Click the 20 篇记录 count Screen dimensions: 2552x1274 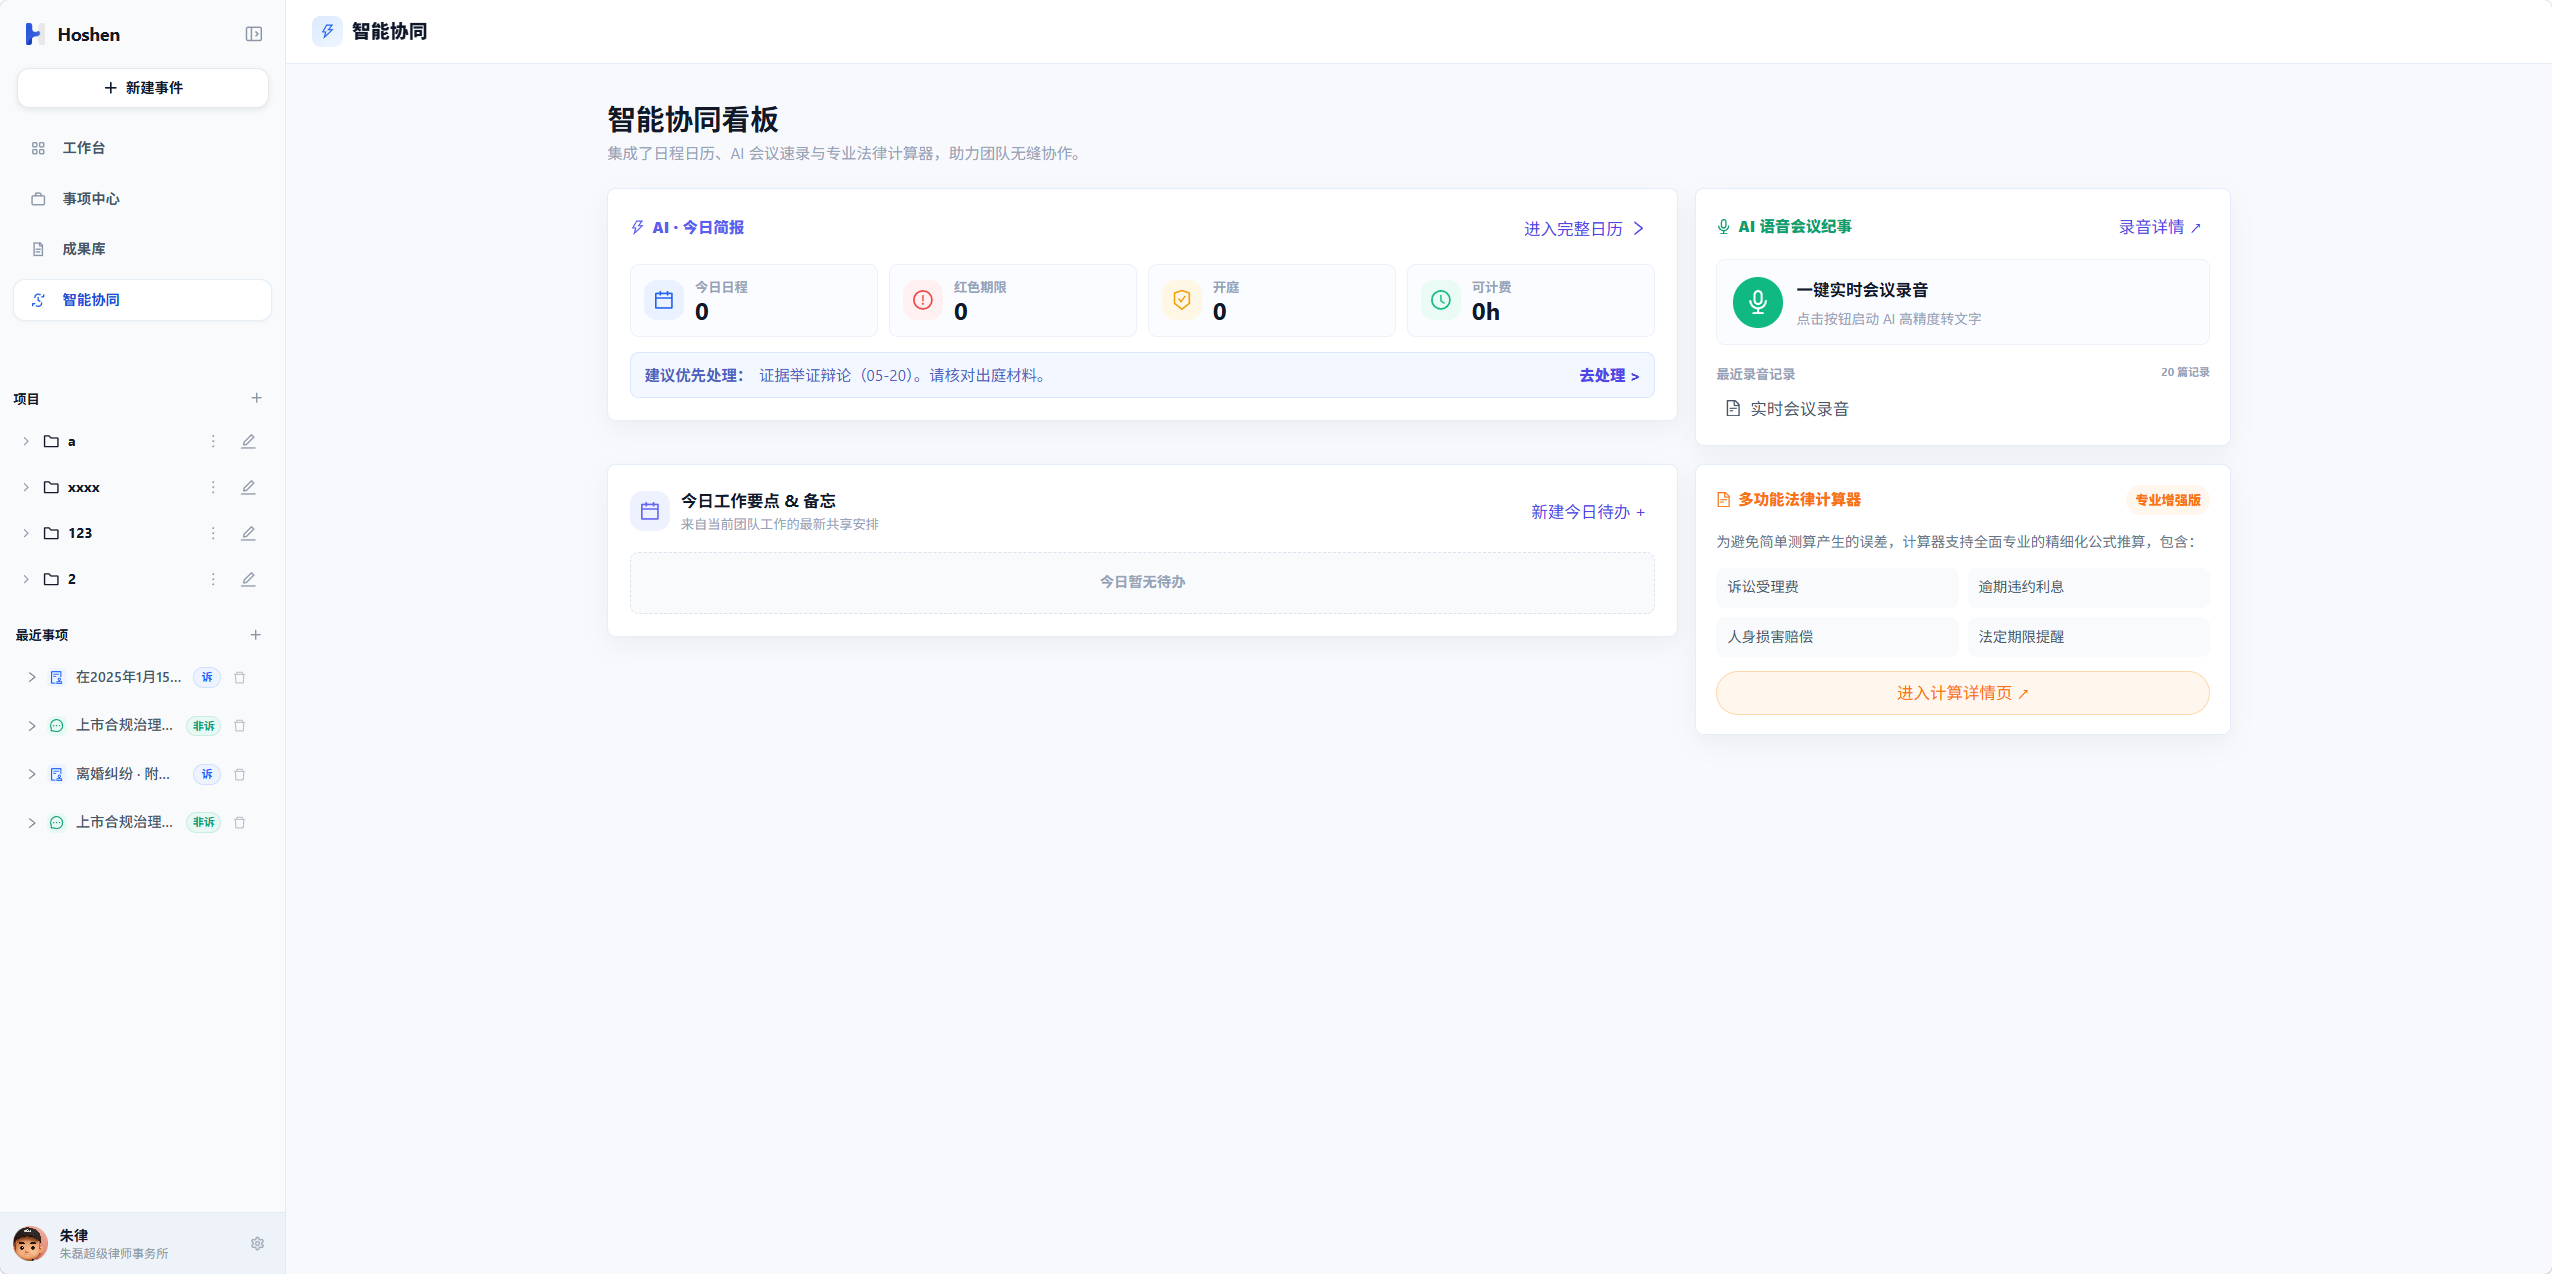[2185, 372]
